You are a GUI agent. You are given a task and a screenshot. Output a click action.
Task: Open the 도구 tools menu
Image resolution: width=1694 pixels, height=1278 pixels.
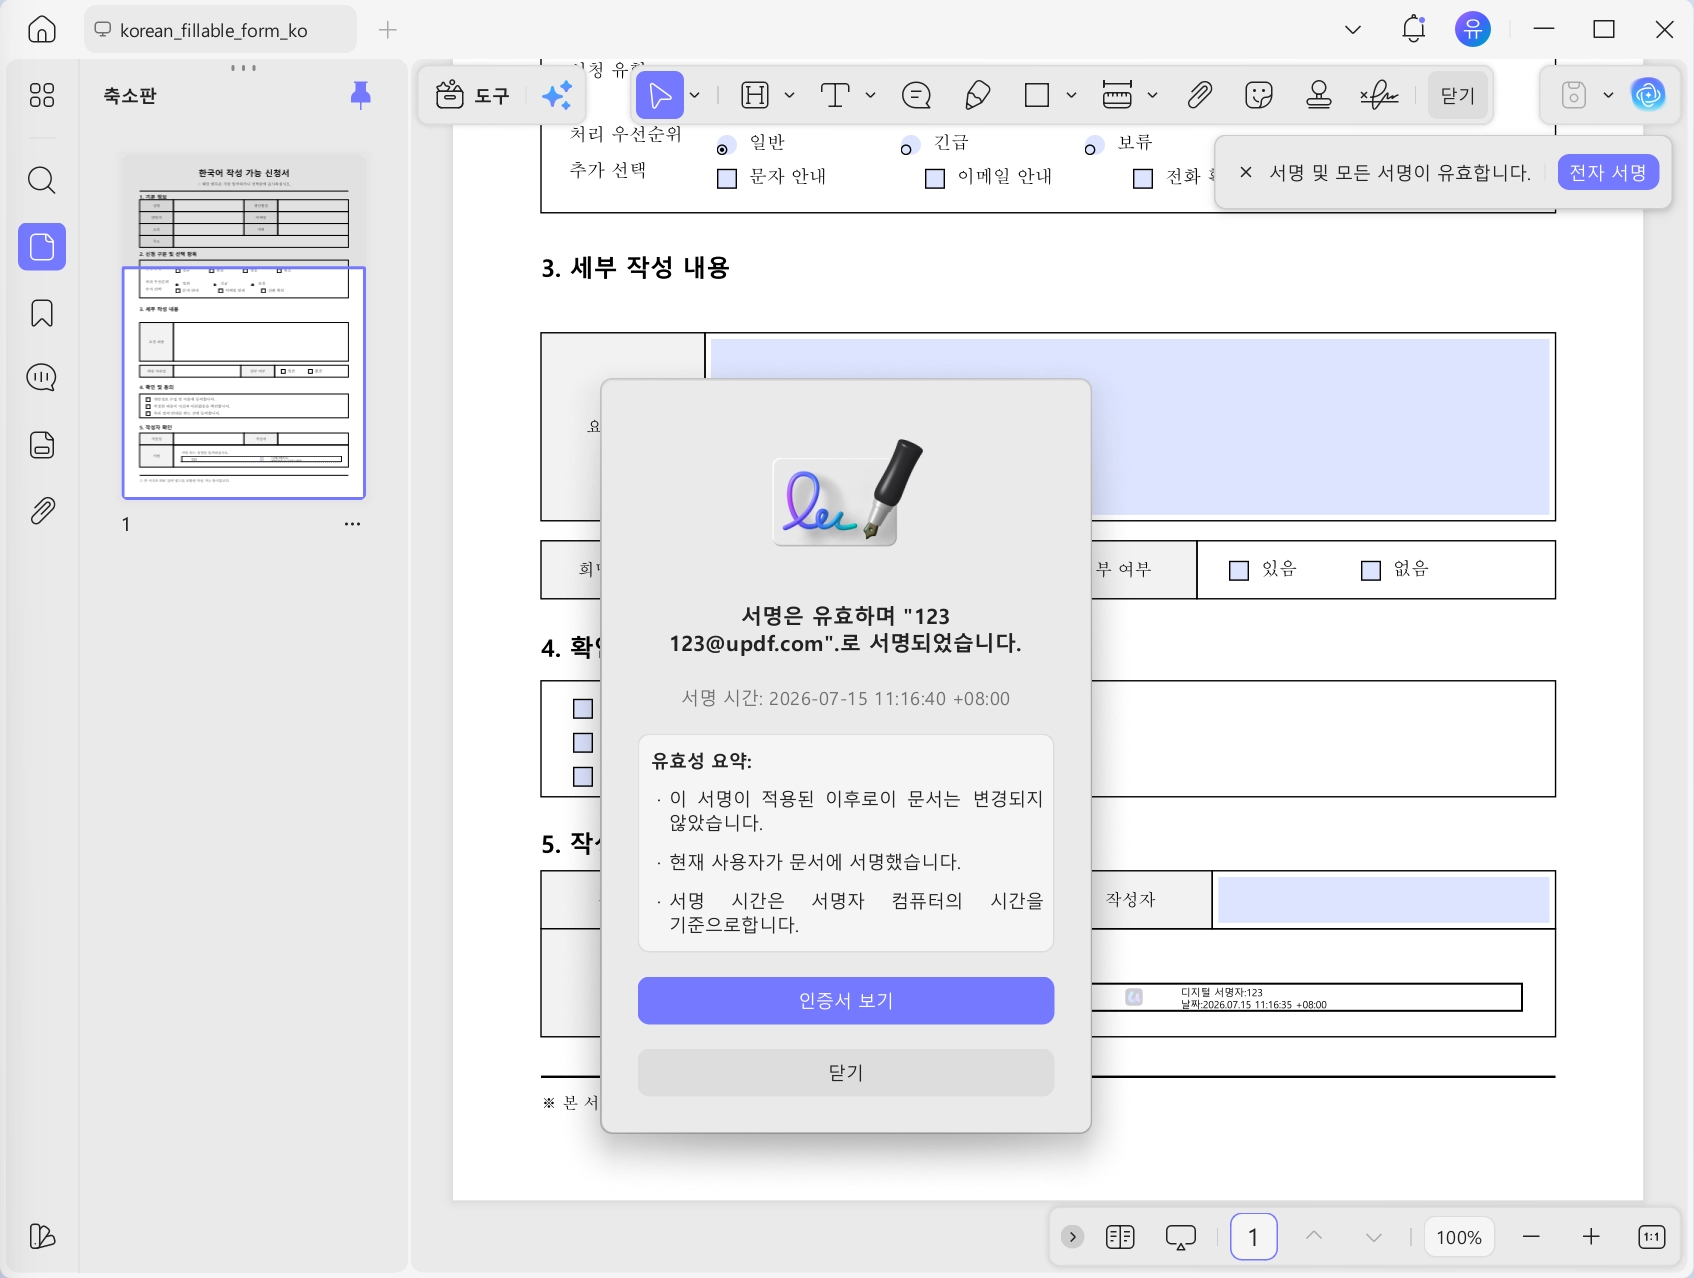474,95
